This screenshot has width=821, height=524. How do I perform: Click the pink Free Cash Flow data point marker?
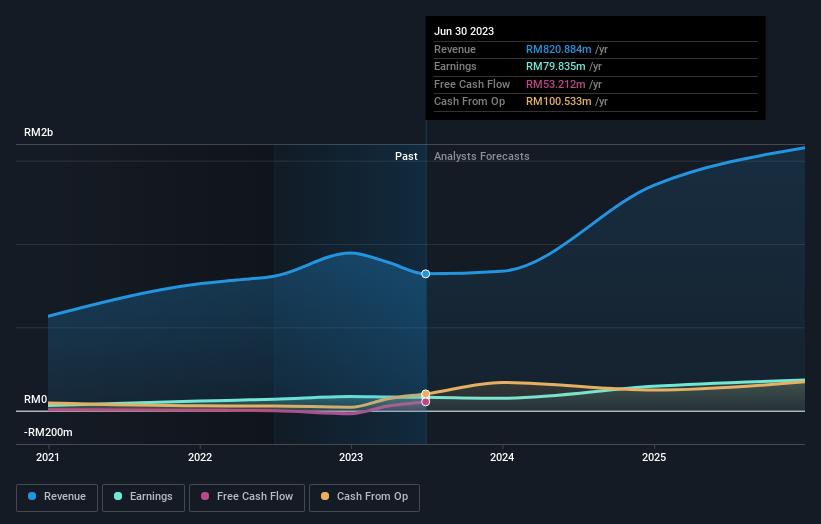[426, 402]
